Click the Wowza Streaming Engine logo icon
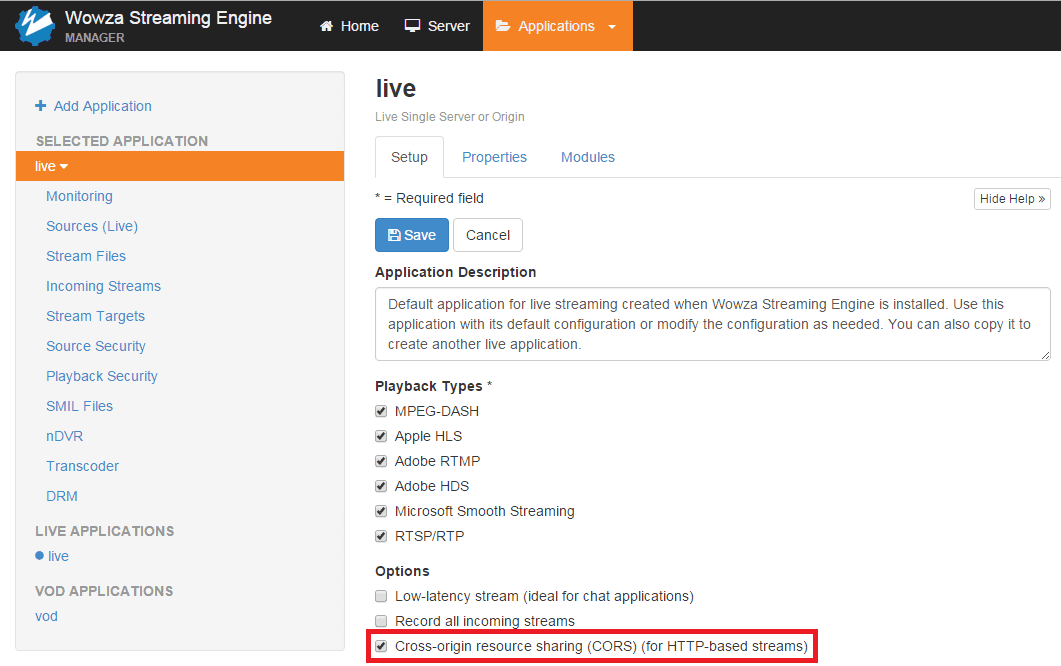 click(35, 26)
